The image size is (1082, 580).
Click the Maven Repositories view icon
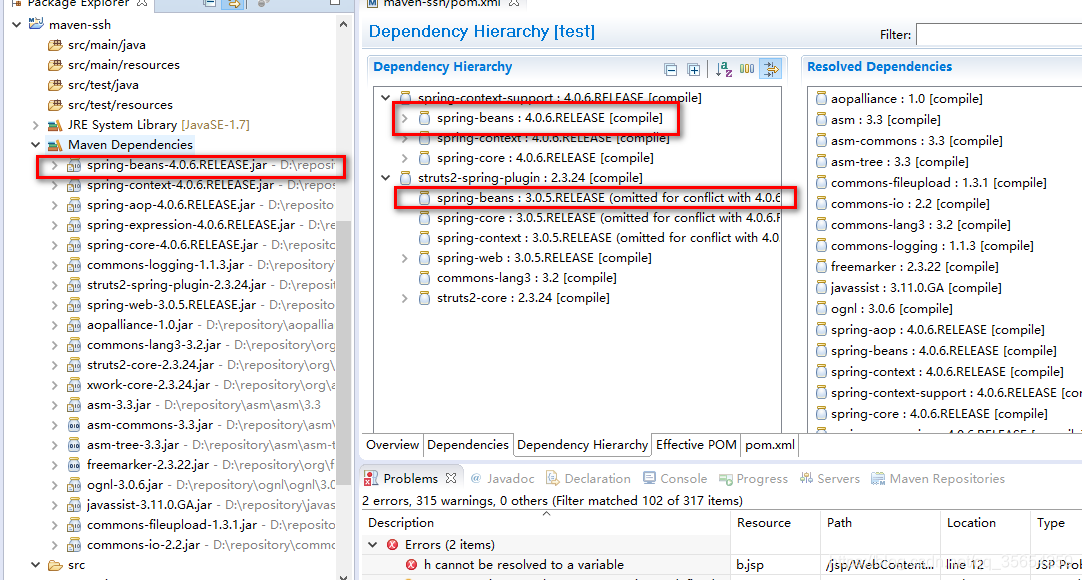(x=878, y=479)
